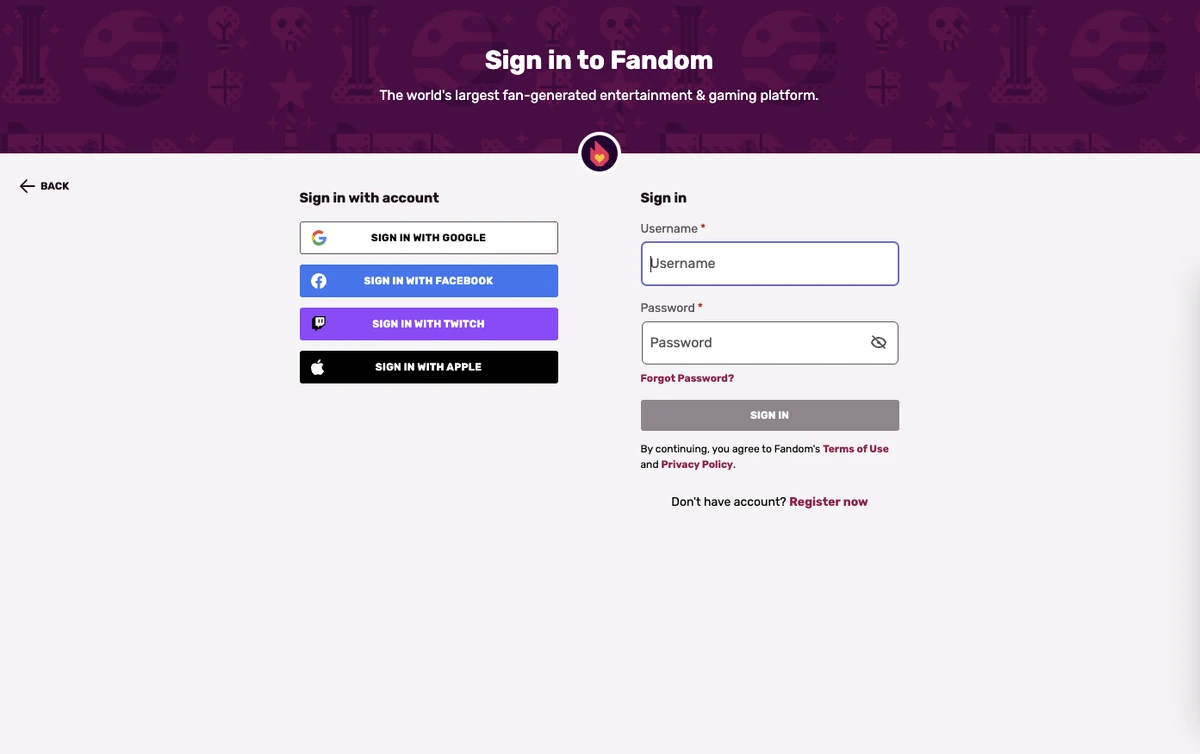Open the Terms of Use link
This screenshot has height=754, width=1200.
[855, 449]
